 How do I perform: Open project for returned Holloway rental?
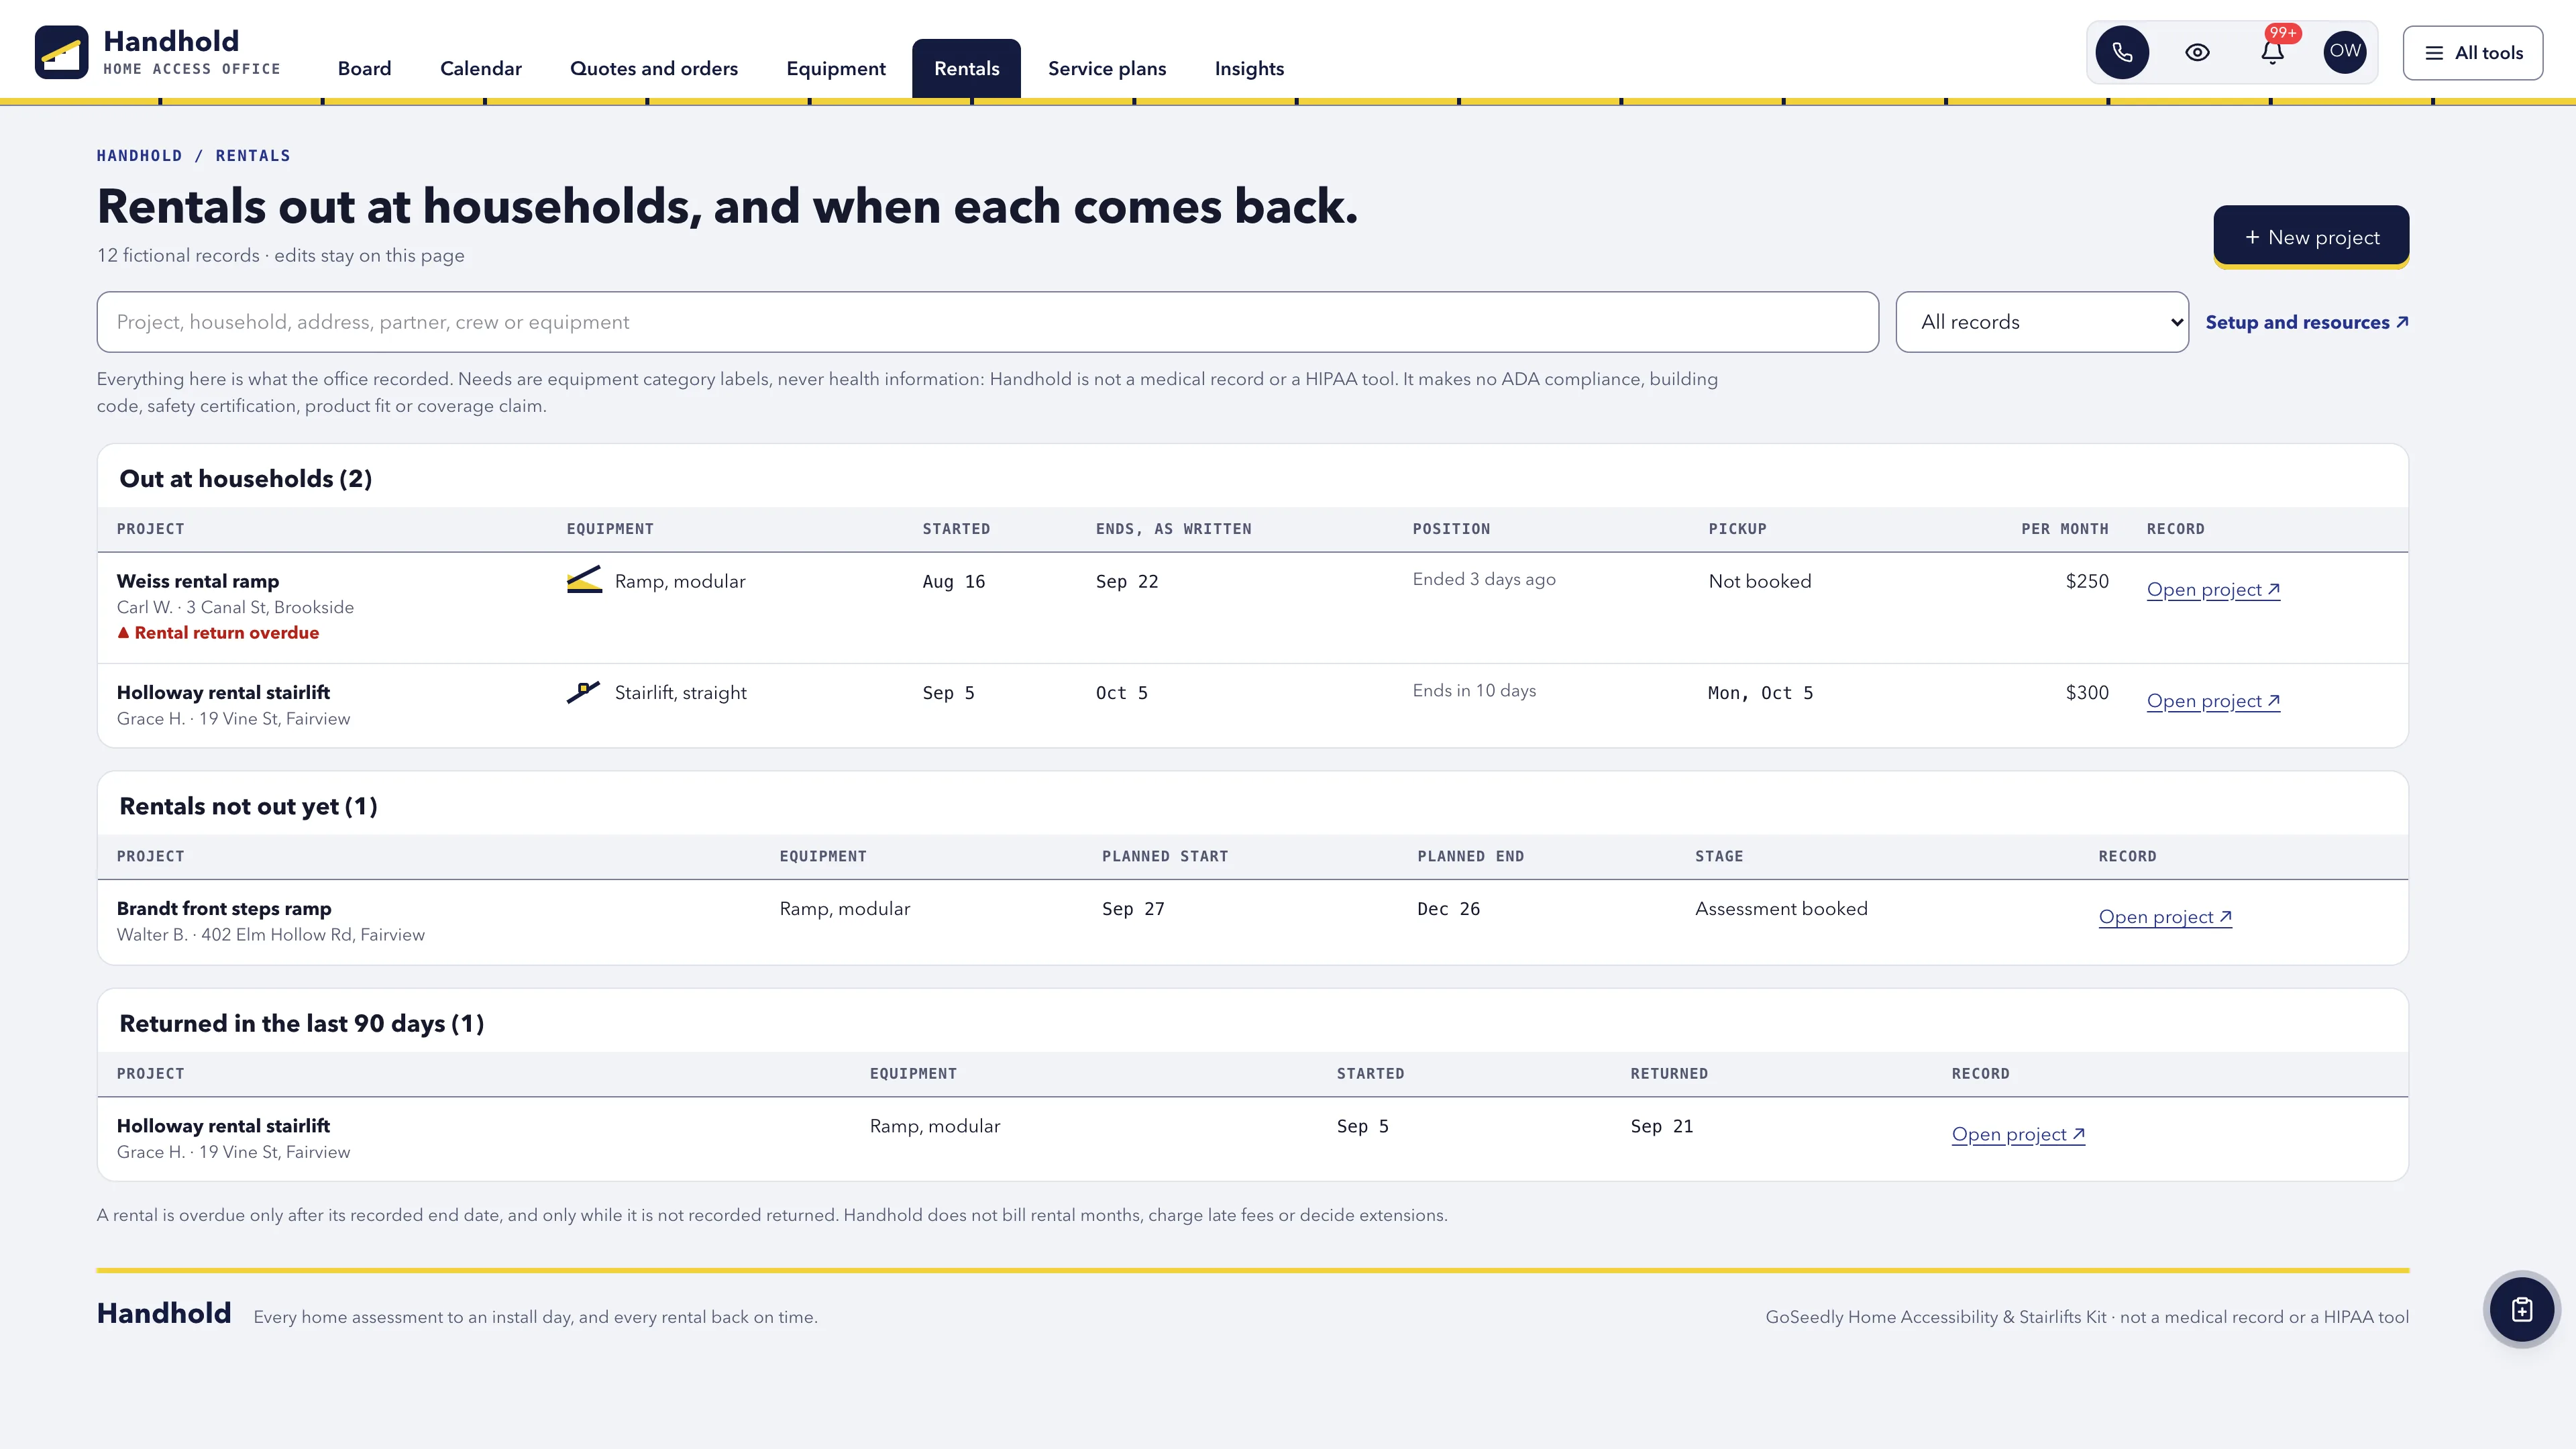(2018, 1134)
